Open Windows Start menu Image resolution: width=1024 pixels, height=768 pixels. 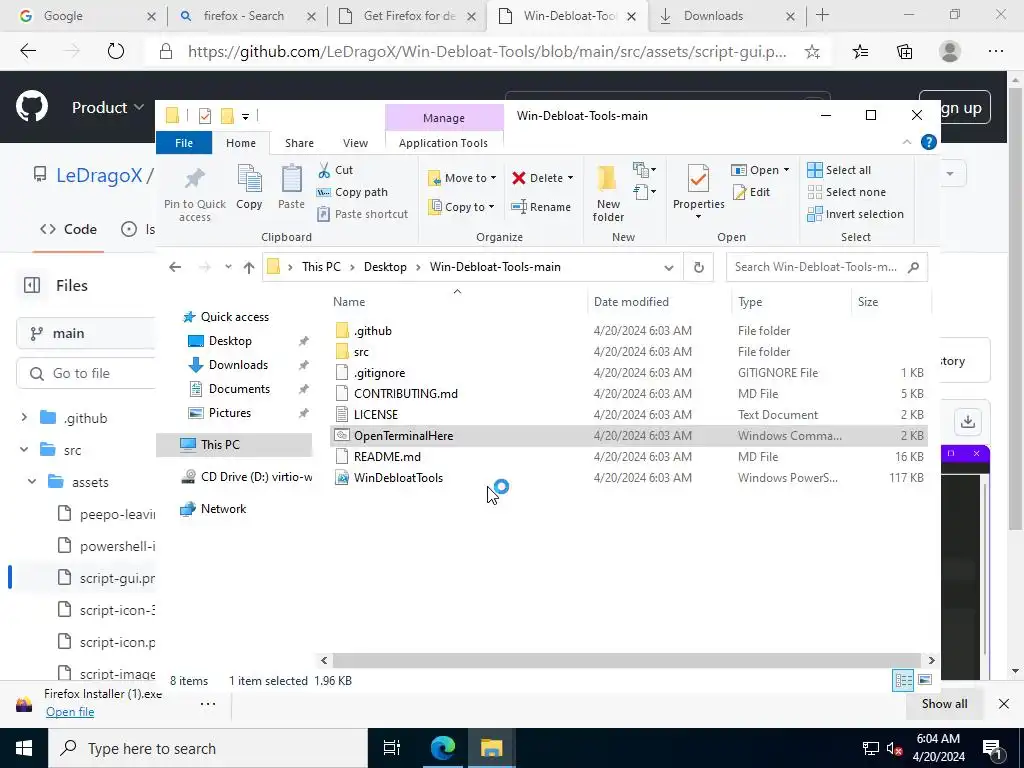coord(24,748)
